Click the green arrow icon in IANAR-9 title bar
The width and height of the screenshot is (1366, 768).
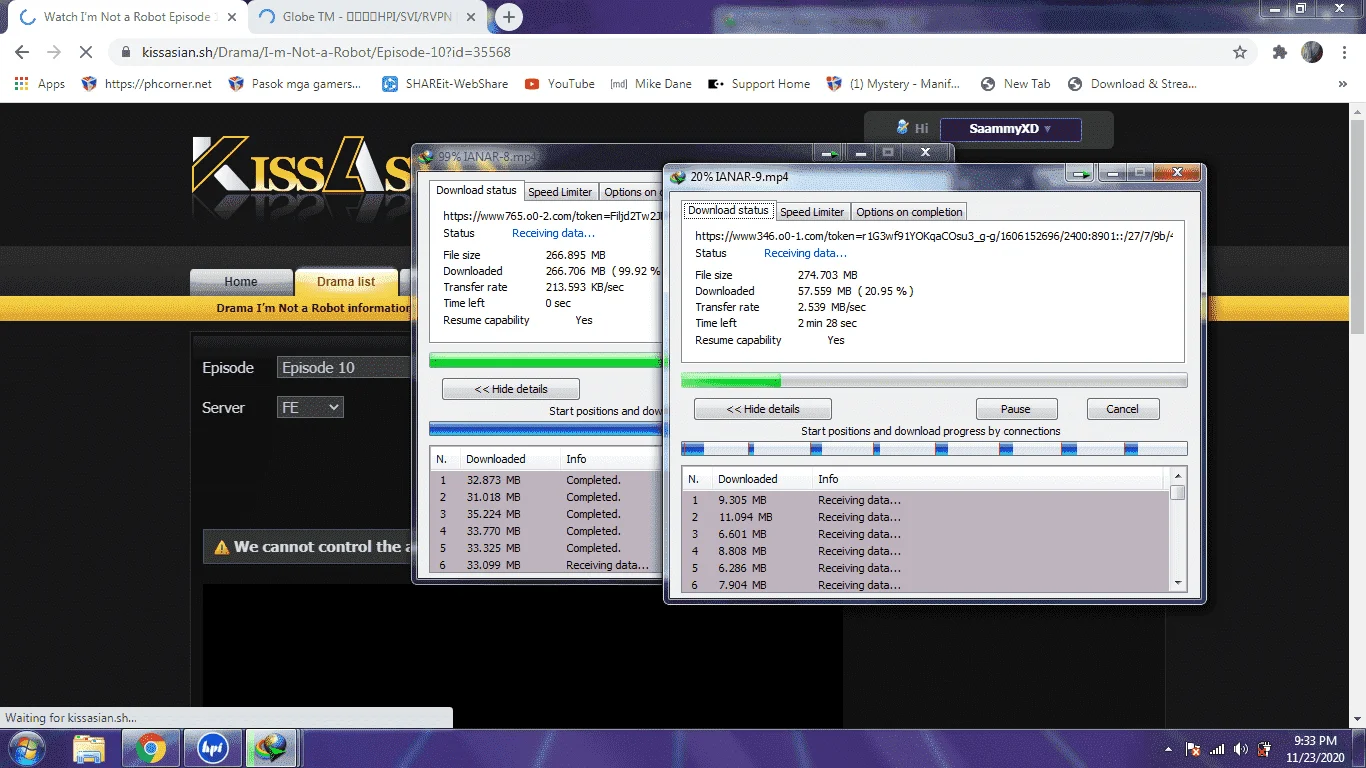1079,174
